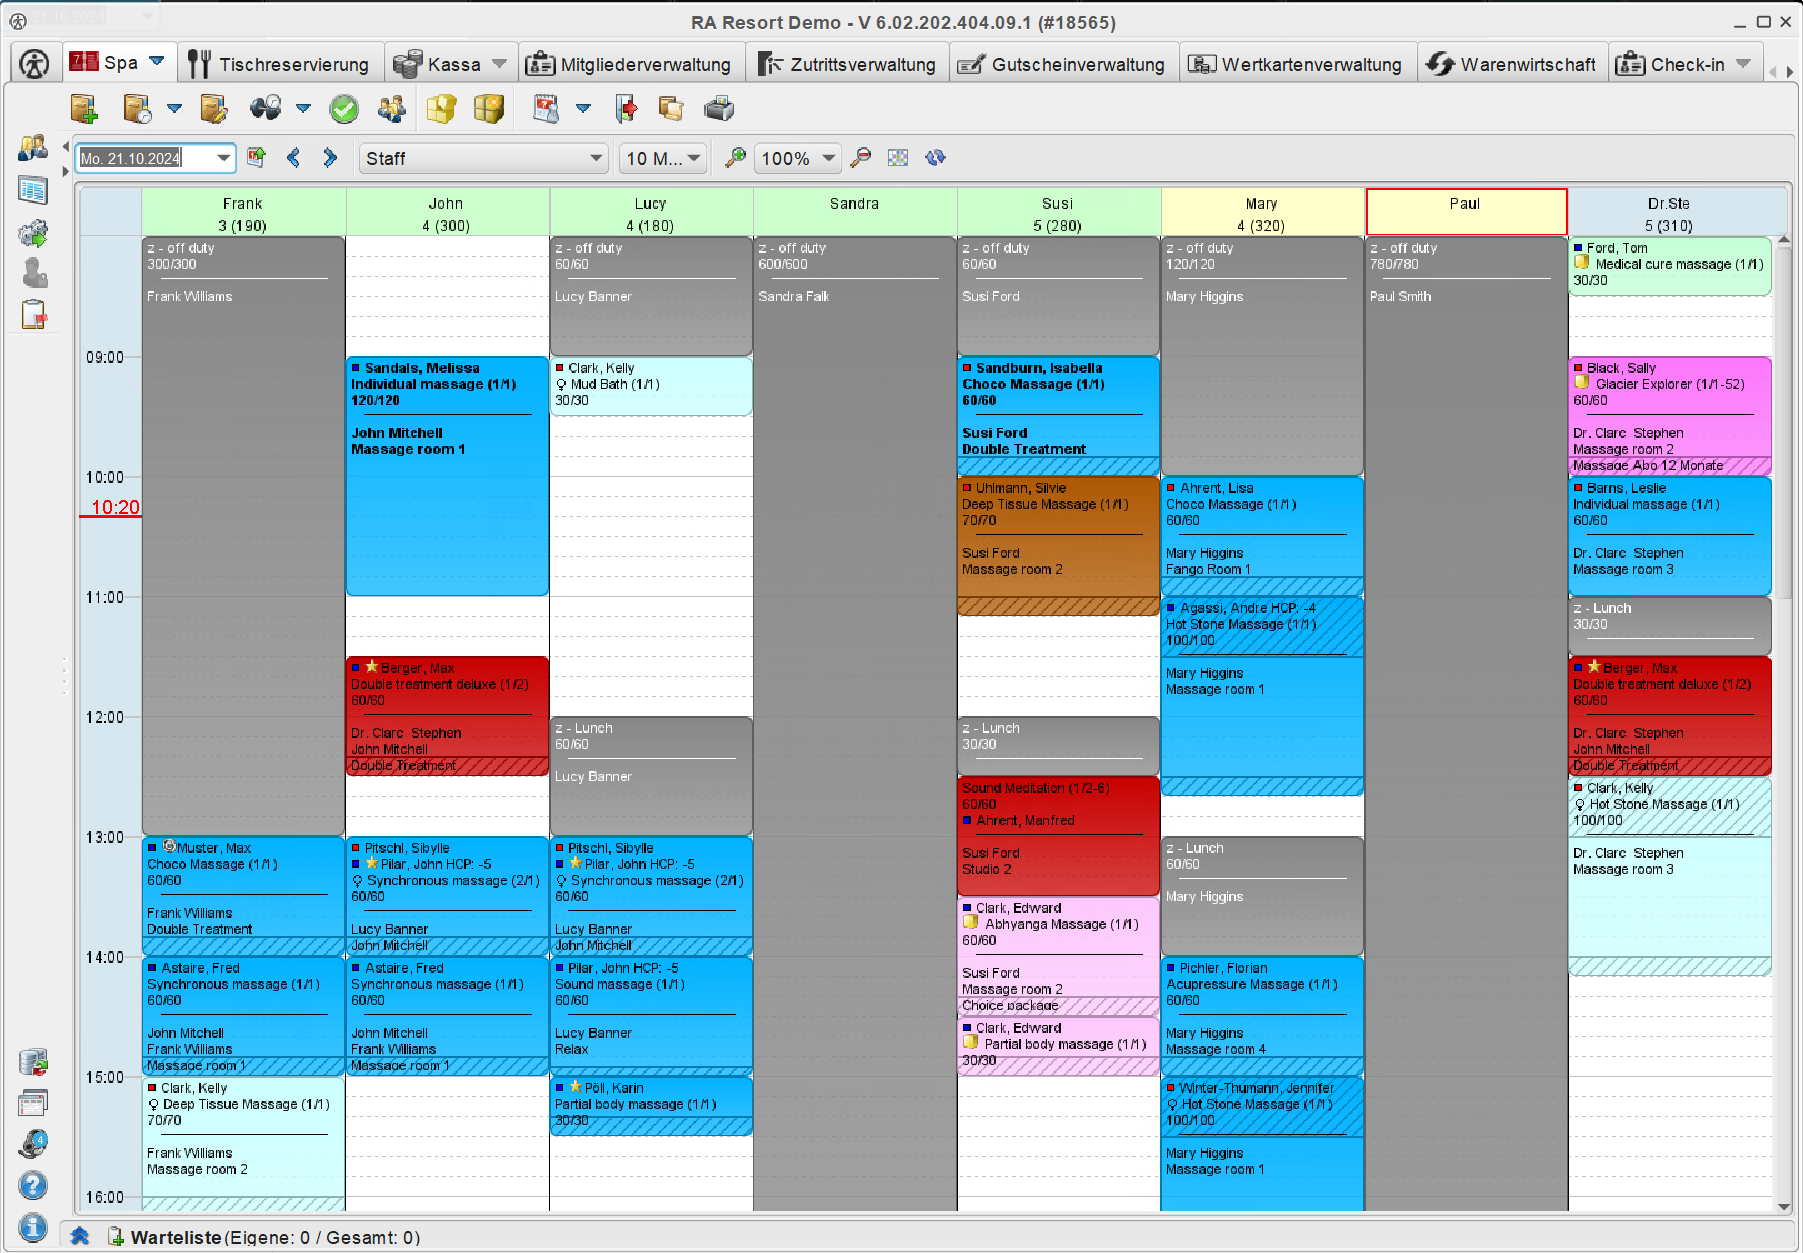
Task: Click the clipboard with red flag icon
Action: tap(33, 315)
